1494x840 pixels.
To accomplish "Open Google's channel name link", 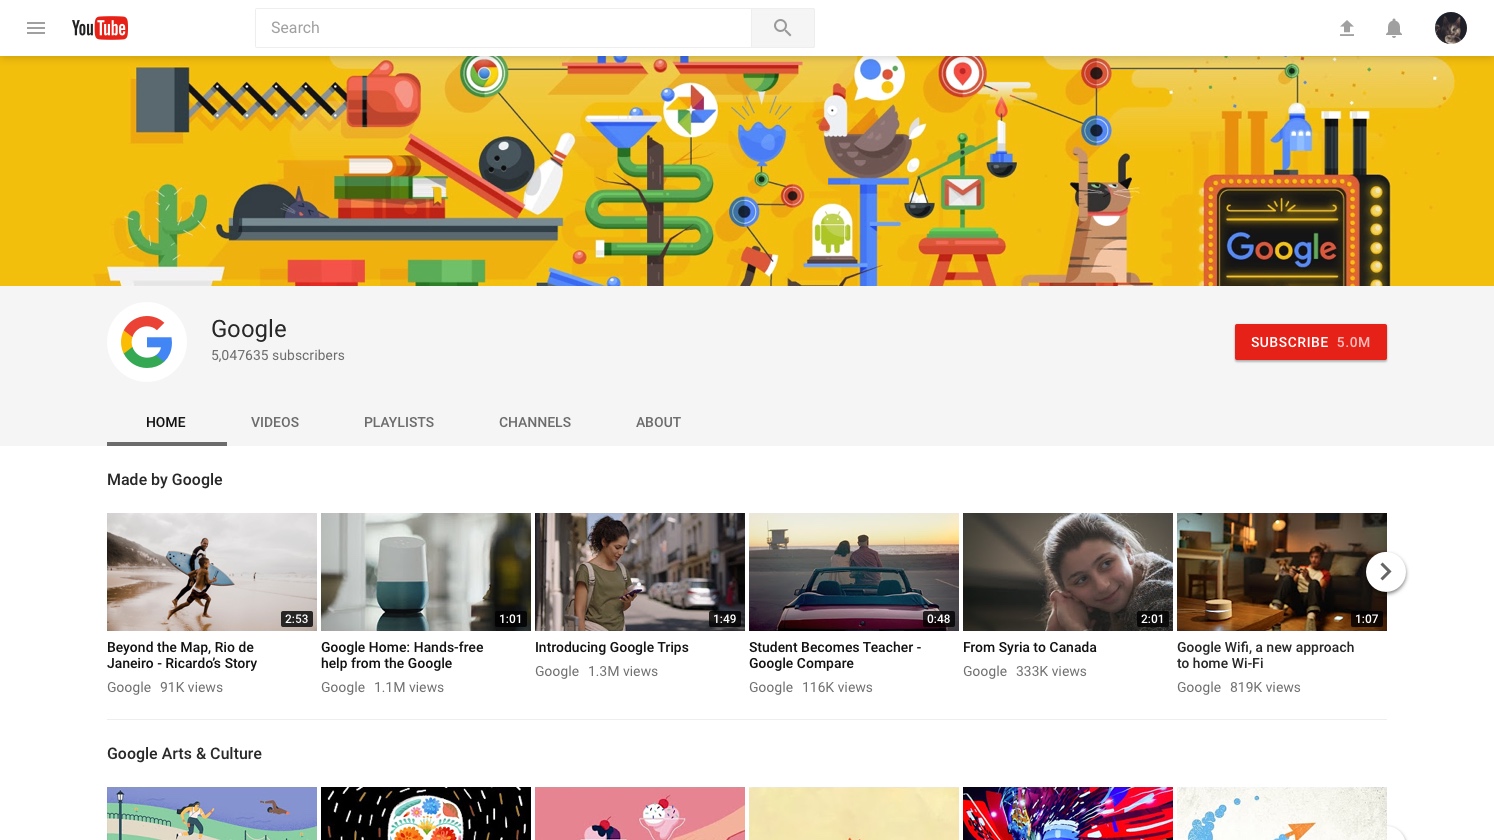I will click(248, 329).
